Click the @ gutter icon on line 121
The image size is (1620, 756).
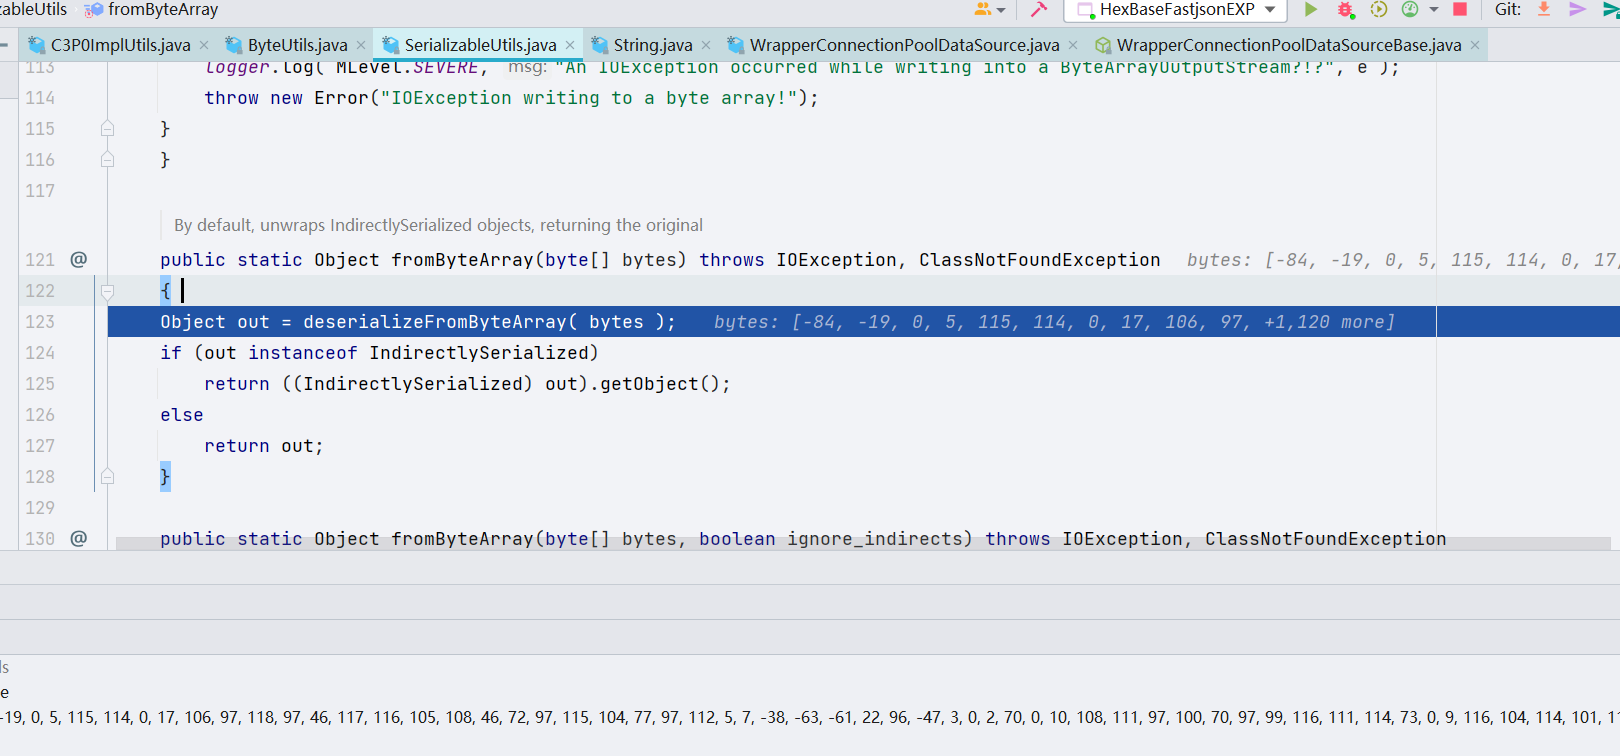tap(79, 259)
